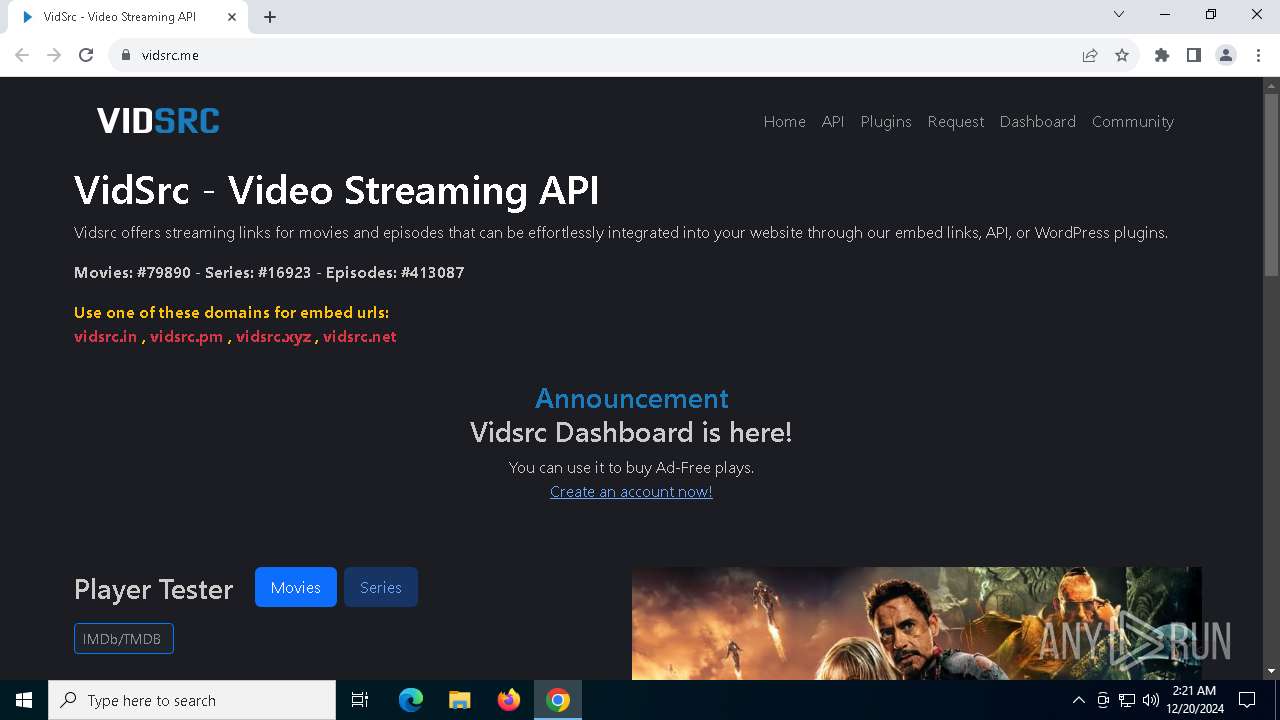Launch Firefox from taskbar
Image resolution: width=1280 pixels, height=720 pixels.
click(509, 700)
